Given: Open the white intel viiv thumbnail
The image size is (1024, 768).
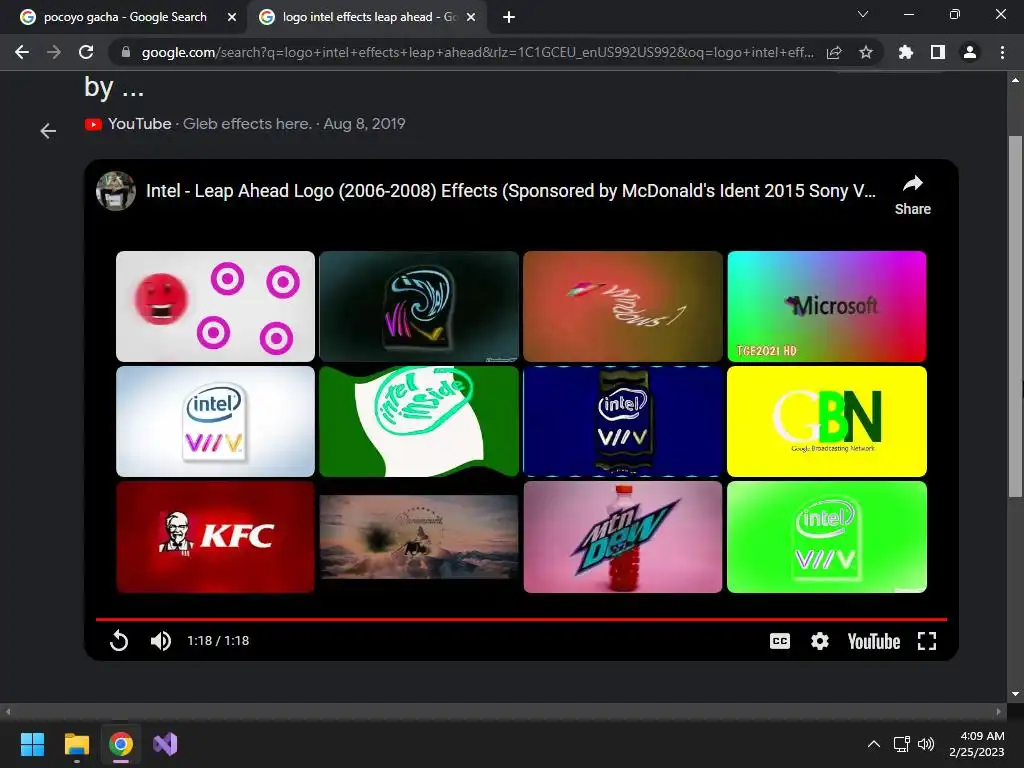Looking at the screenshot, I should tap(216, 421).
